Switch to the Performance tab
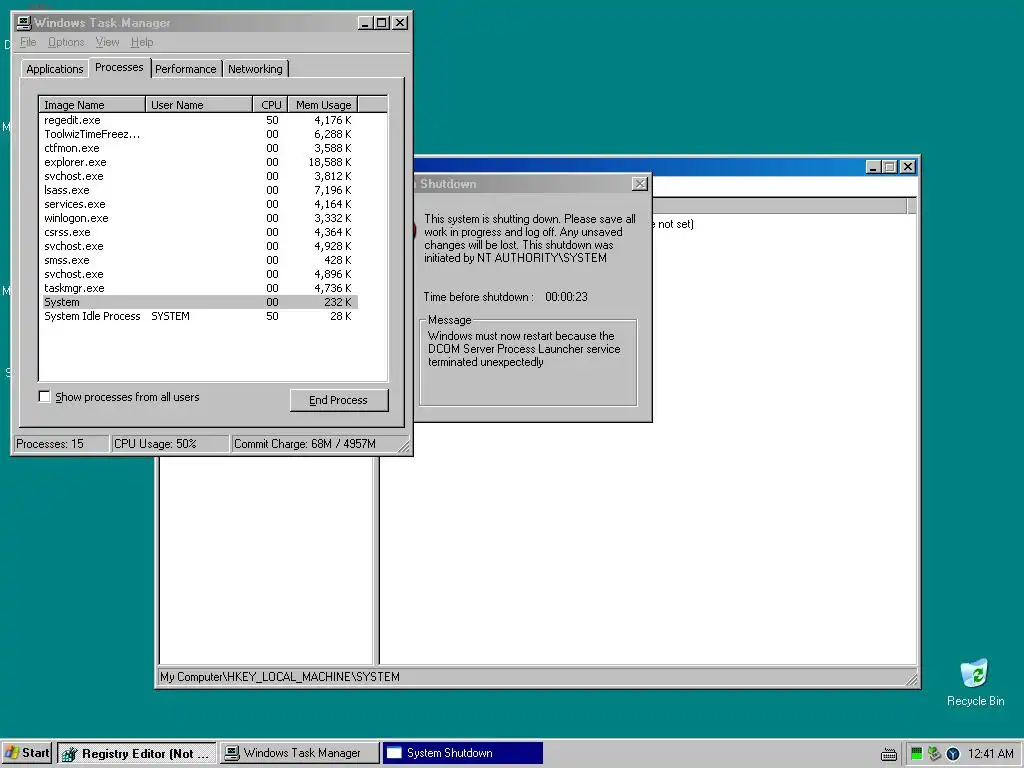Viewport: 1024px width, 768px height. click(185, 69)
